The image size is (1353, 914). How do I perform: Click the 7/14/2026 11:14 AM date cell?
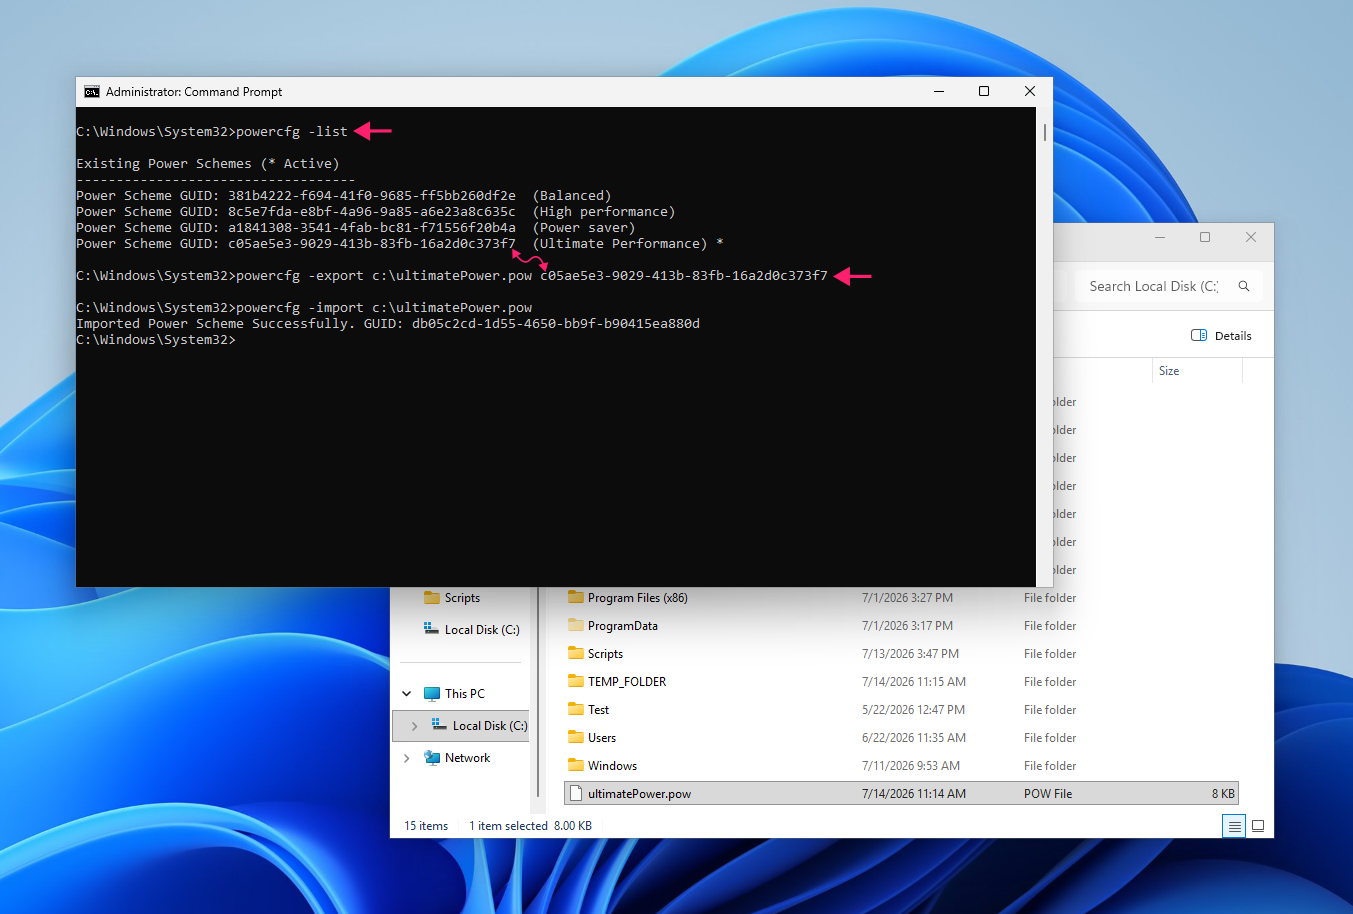point(914,794)
